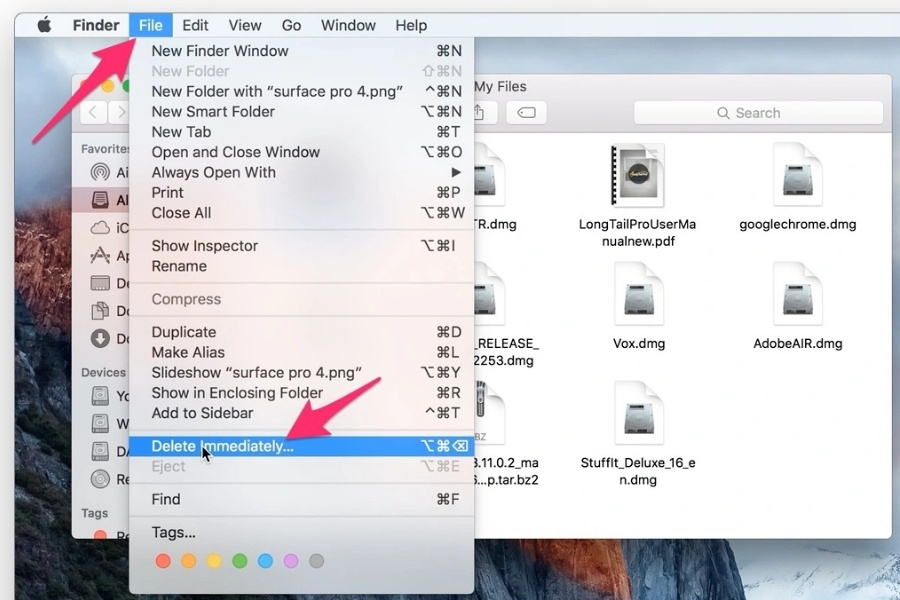Image resolution: width=900 pixels, height=600 pixels.
Task: Select Print in the File menu
Action: tap(302, 192)
